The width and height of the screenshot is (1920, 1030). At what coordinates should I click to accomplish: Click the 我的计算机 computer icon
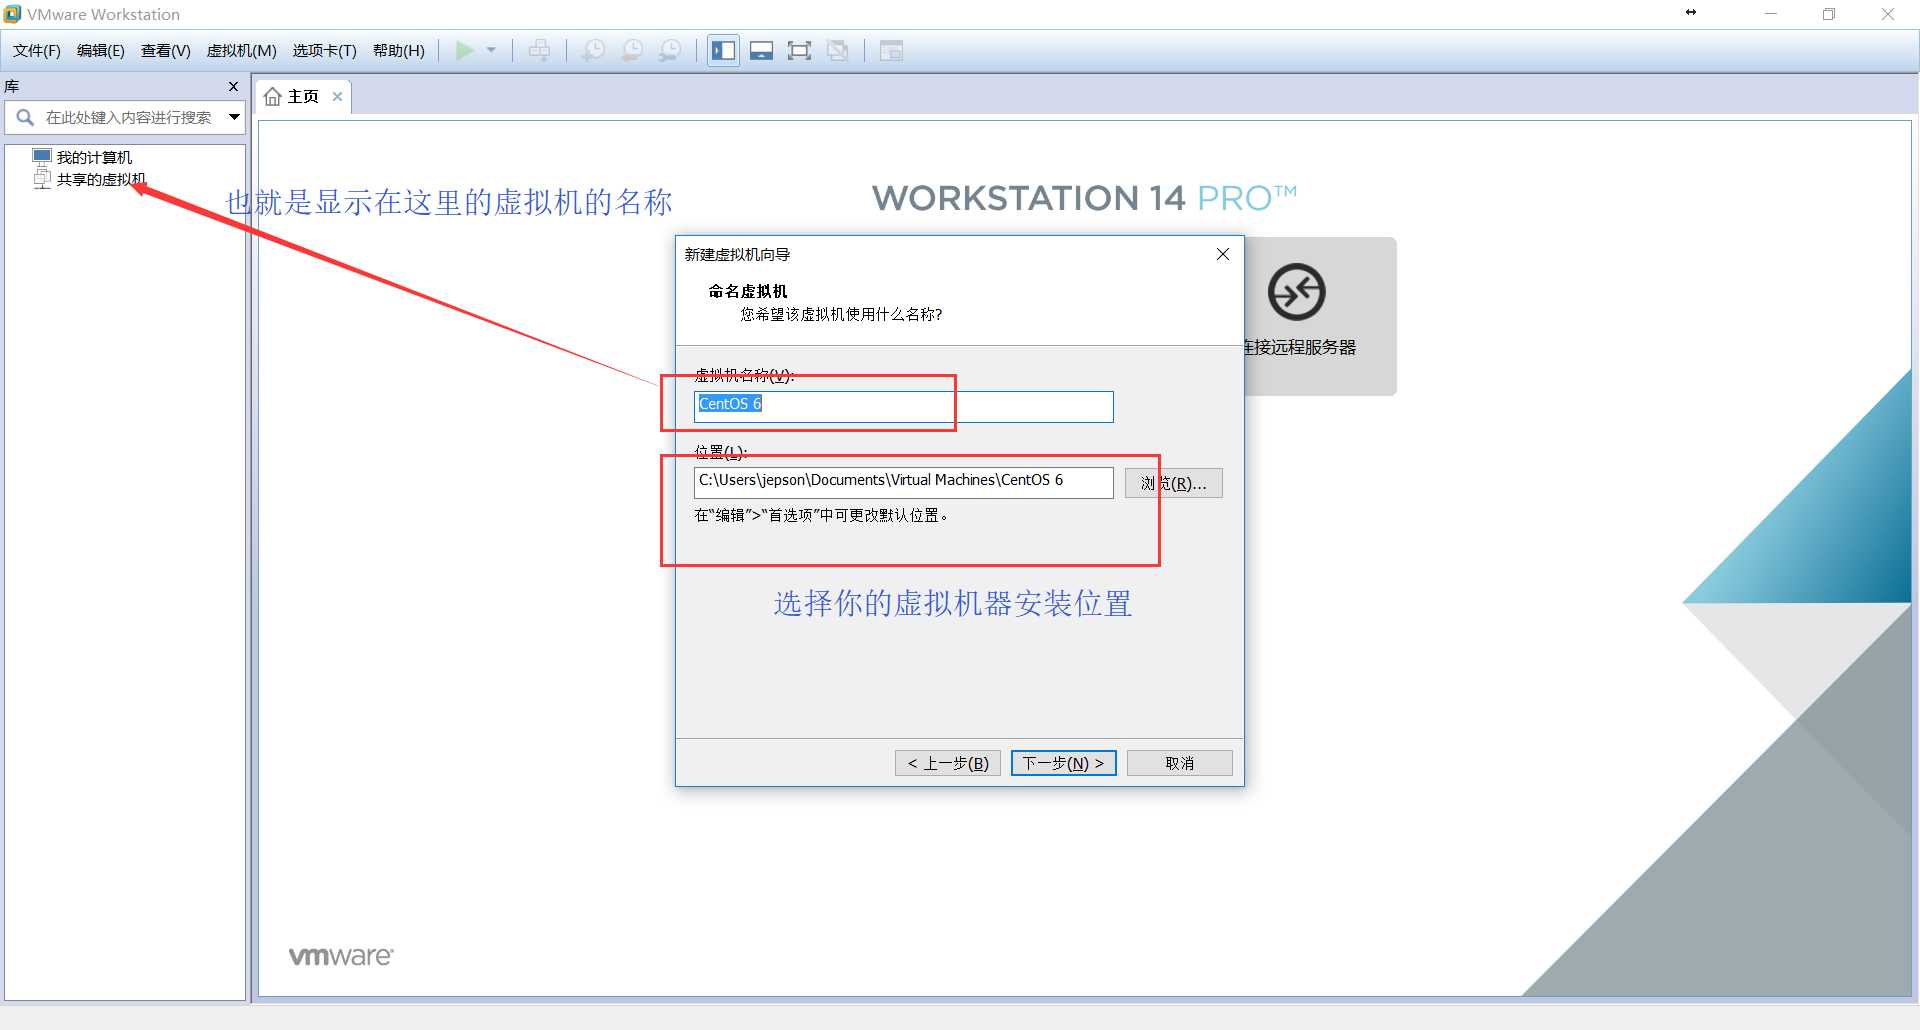pos(41,157)
